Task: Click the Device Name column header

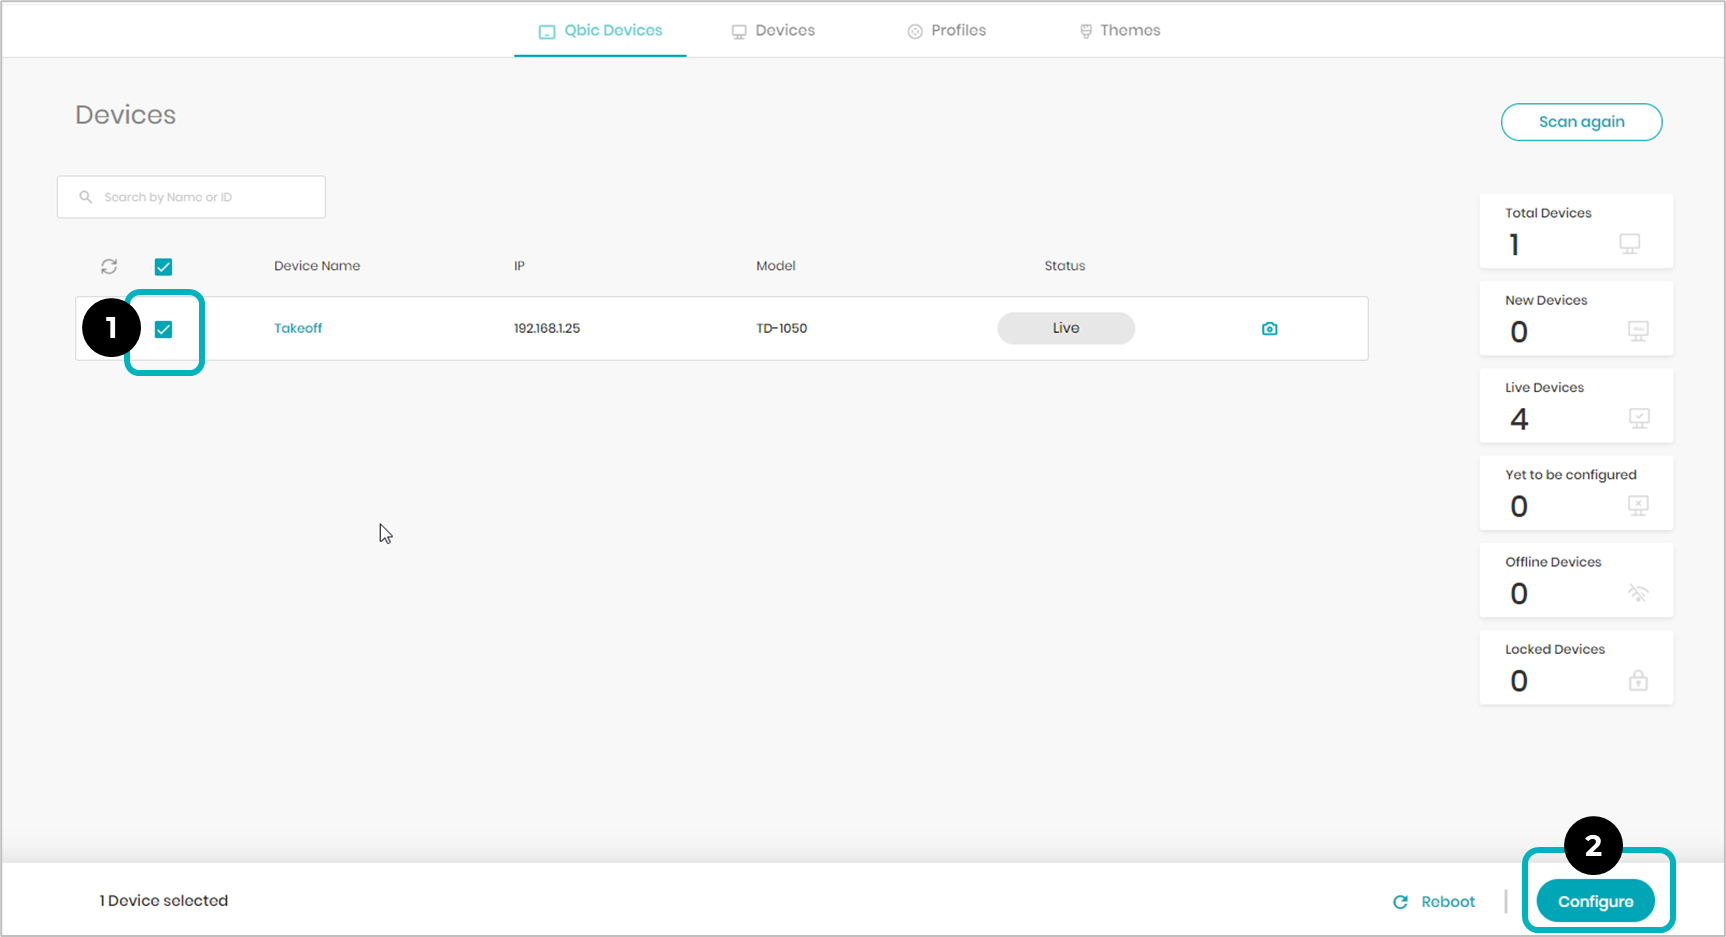Action: pyautogui.click(x=317, y=266)
